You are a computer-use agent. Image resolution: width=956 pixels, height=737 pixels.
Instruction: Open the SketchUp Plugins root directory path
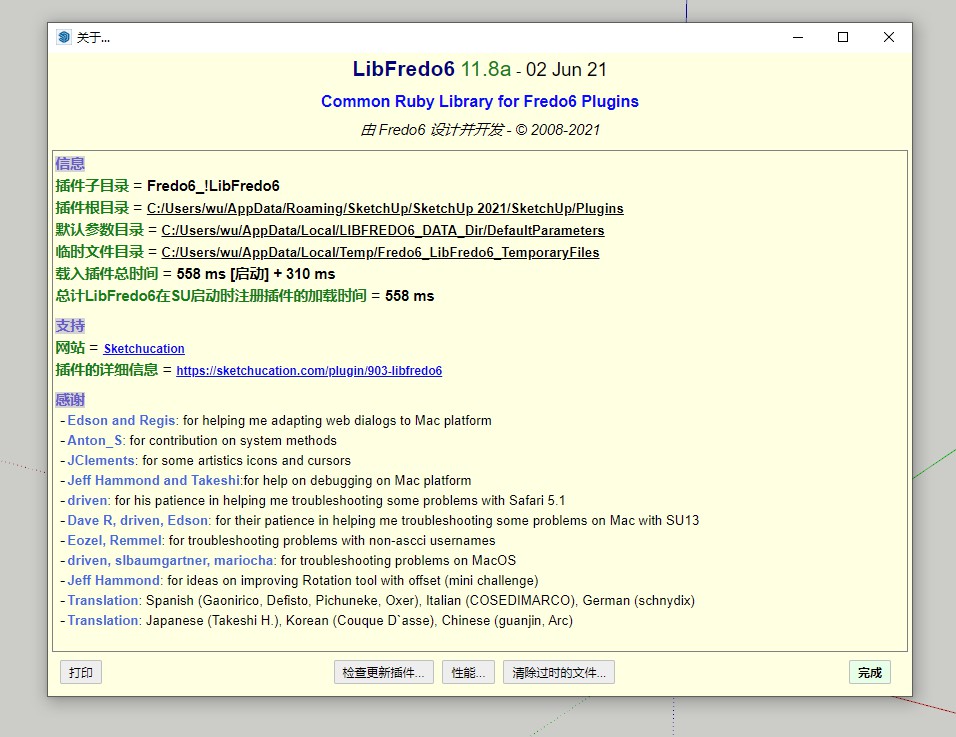(385, 209)
